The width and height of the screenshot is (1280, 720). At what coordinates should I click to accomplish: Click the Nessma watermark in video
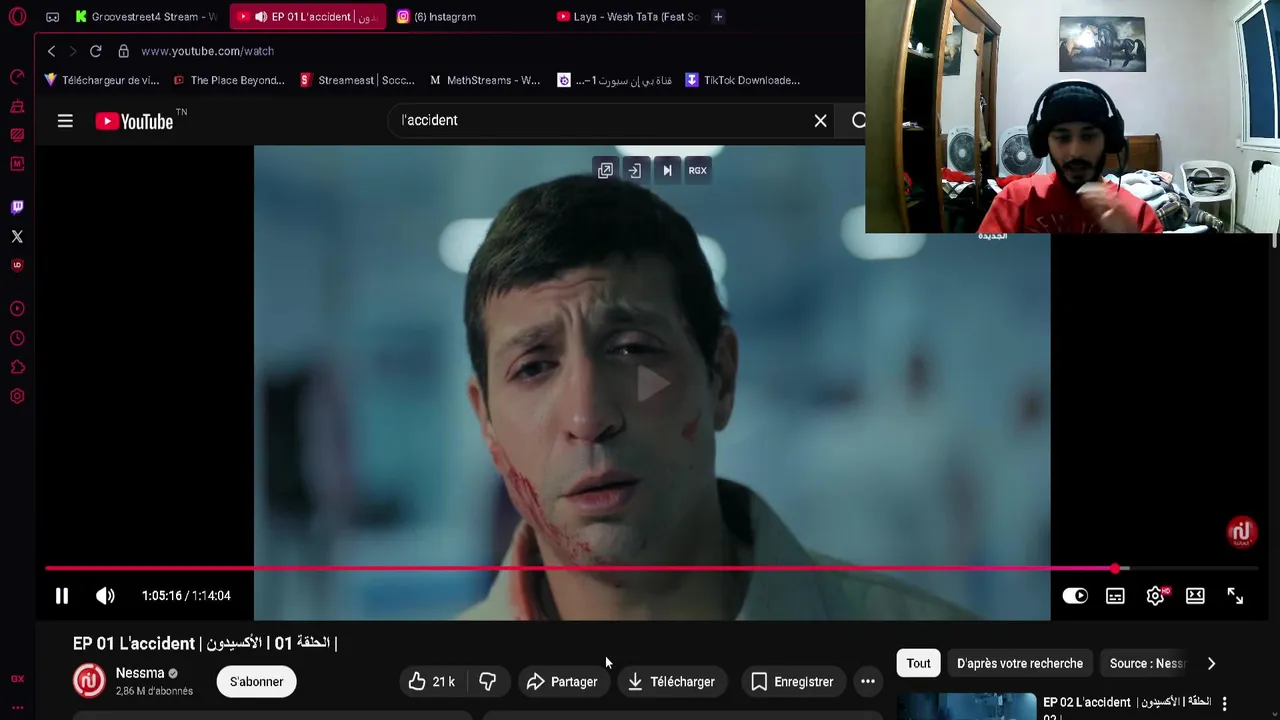[1241, 532]
